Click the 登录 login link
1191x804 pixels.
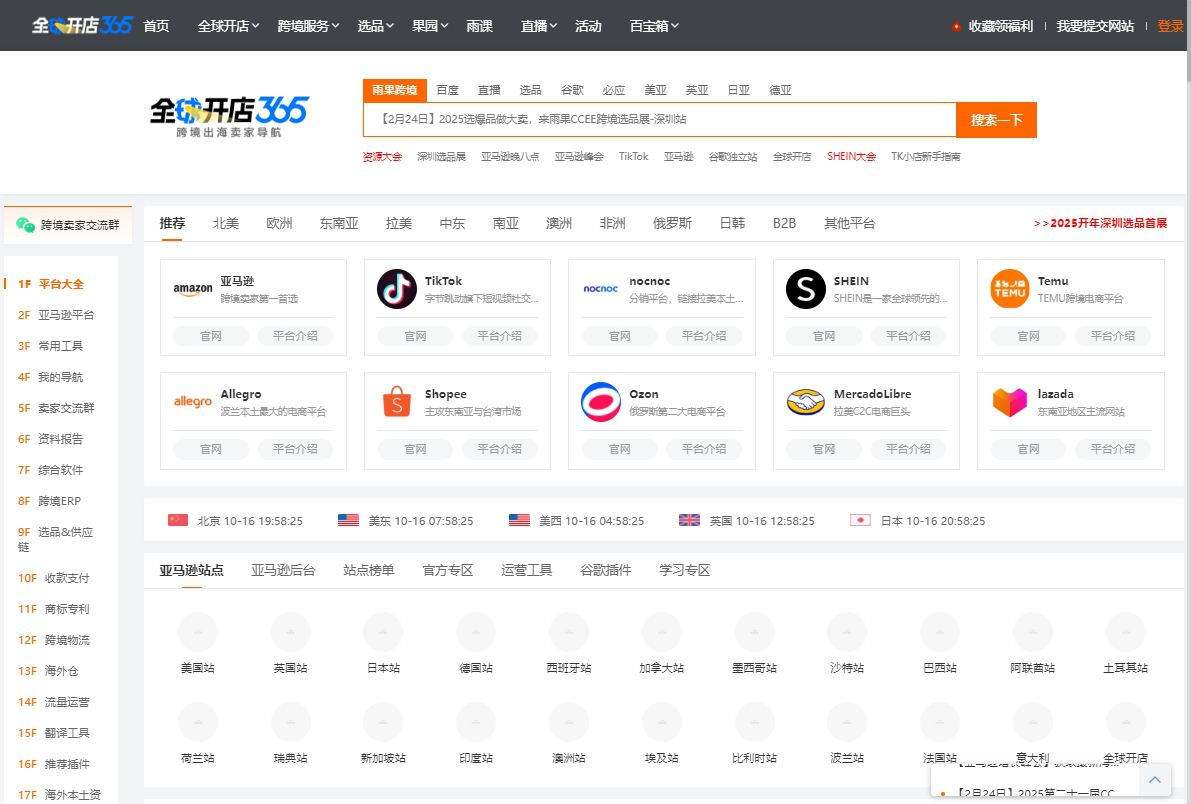click(x=1170, y=26)
